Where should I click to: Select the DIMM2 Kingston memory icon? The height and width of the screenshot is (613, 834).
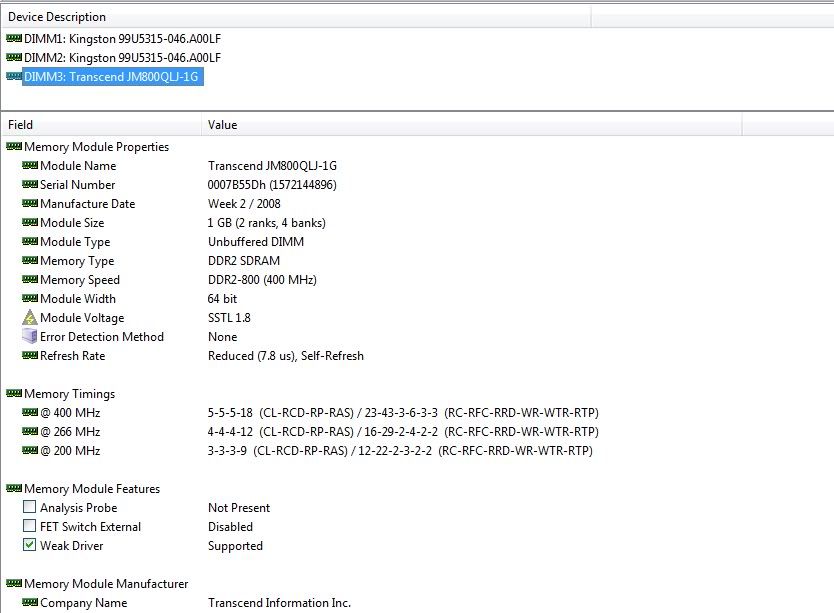pyautogui.click(x=14, y=57)
